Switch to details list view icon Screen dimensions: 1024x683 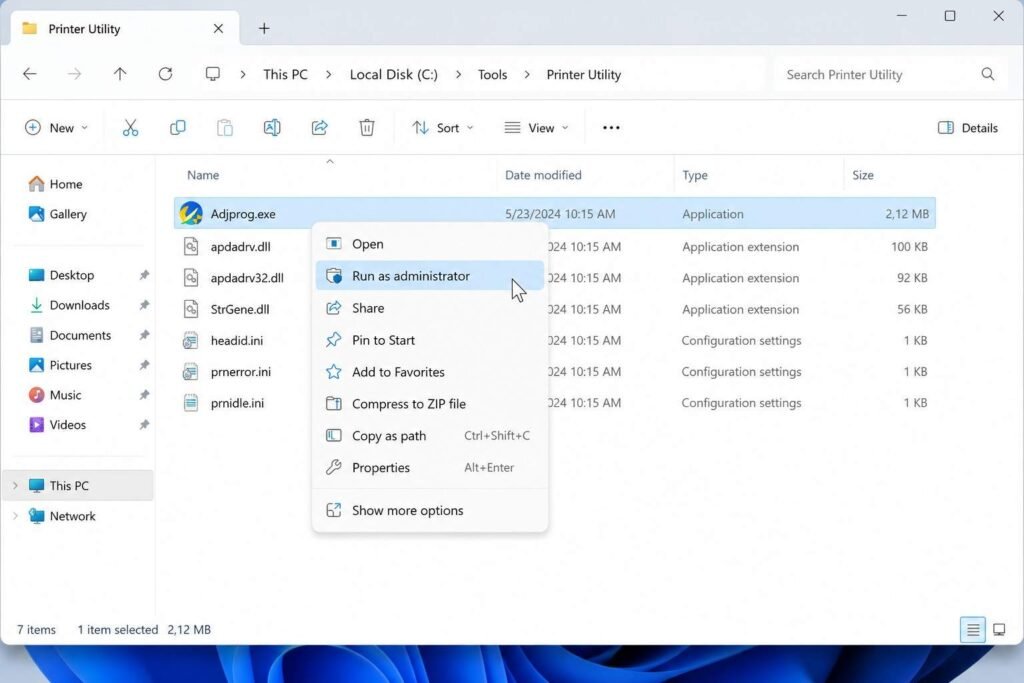point(973,629)
